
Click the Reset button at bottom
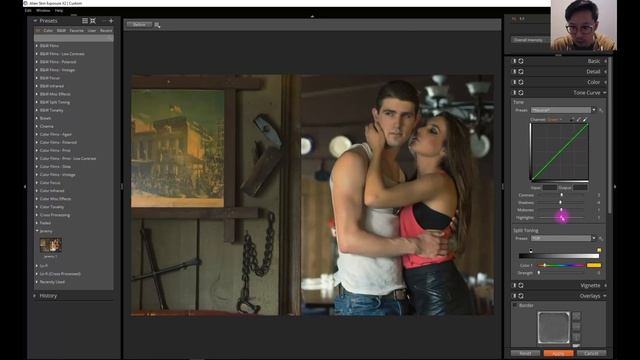[x=525, y=353]
